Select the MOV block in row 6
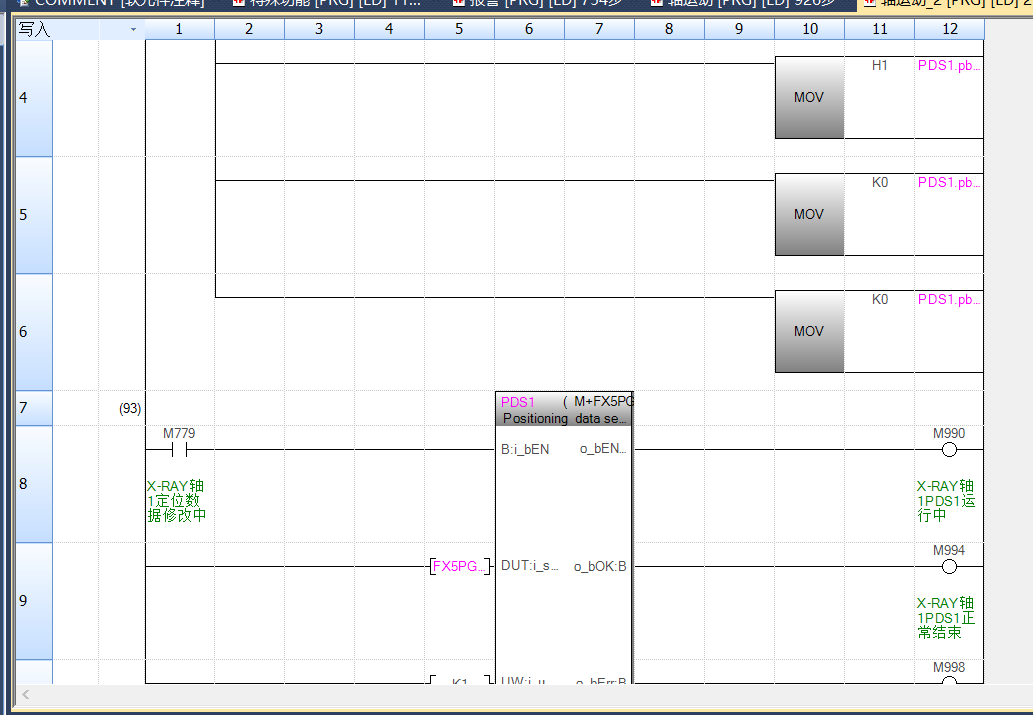The width and height of the screenshot is (1033, 715). click(x=809, y=332)
